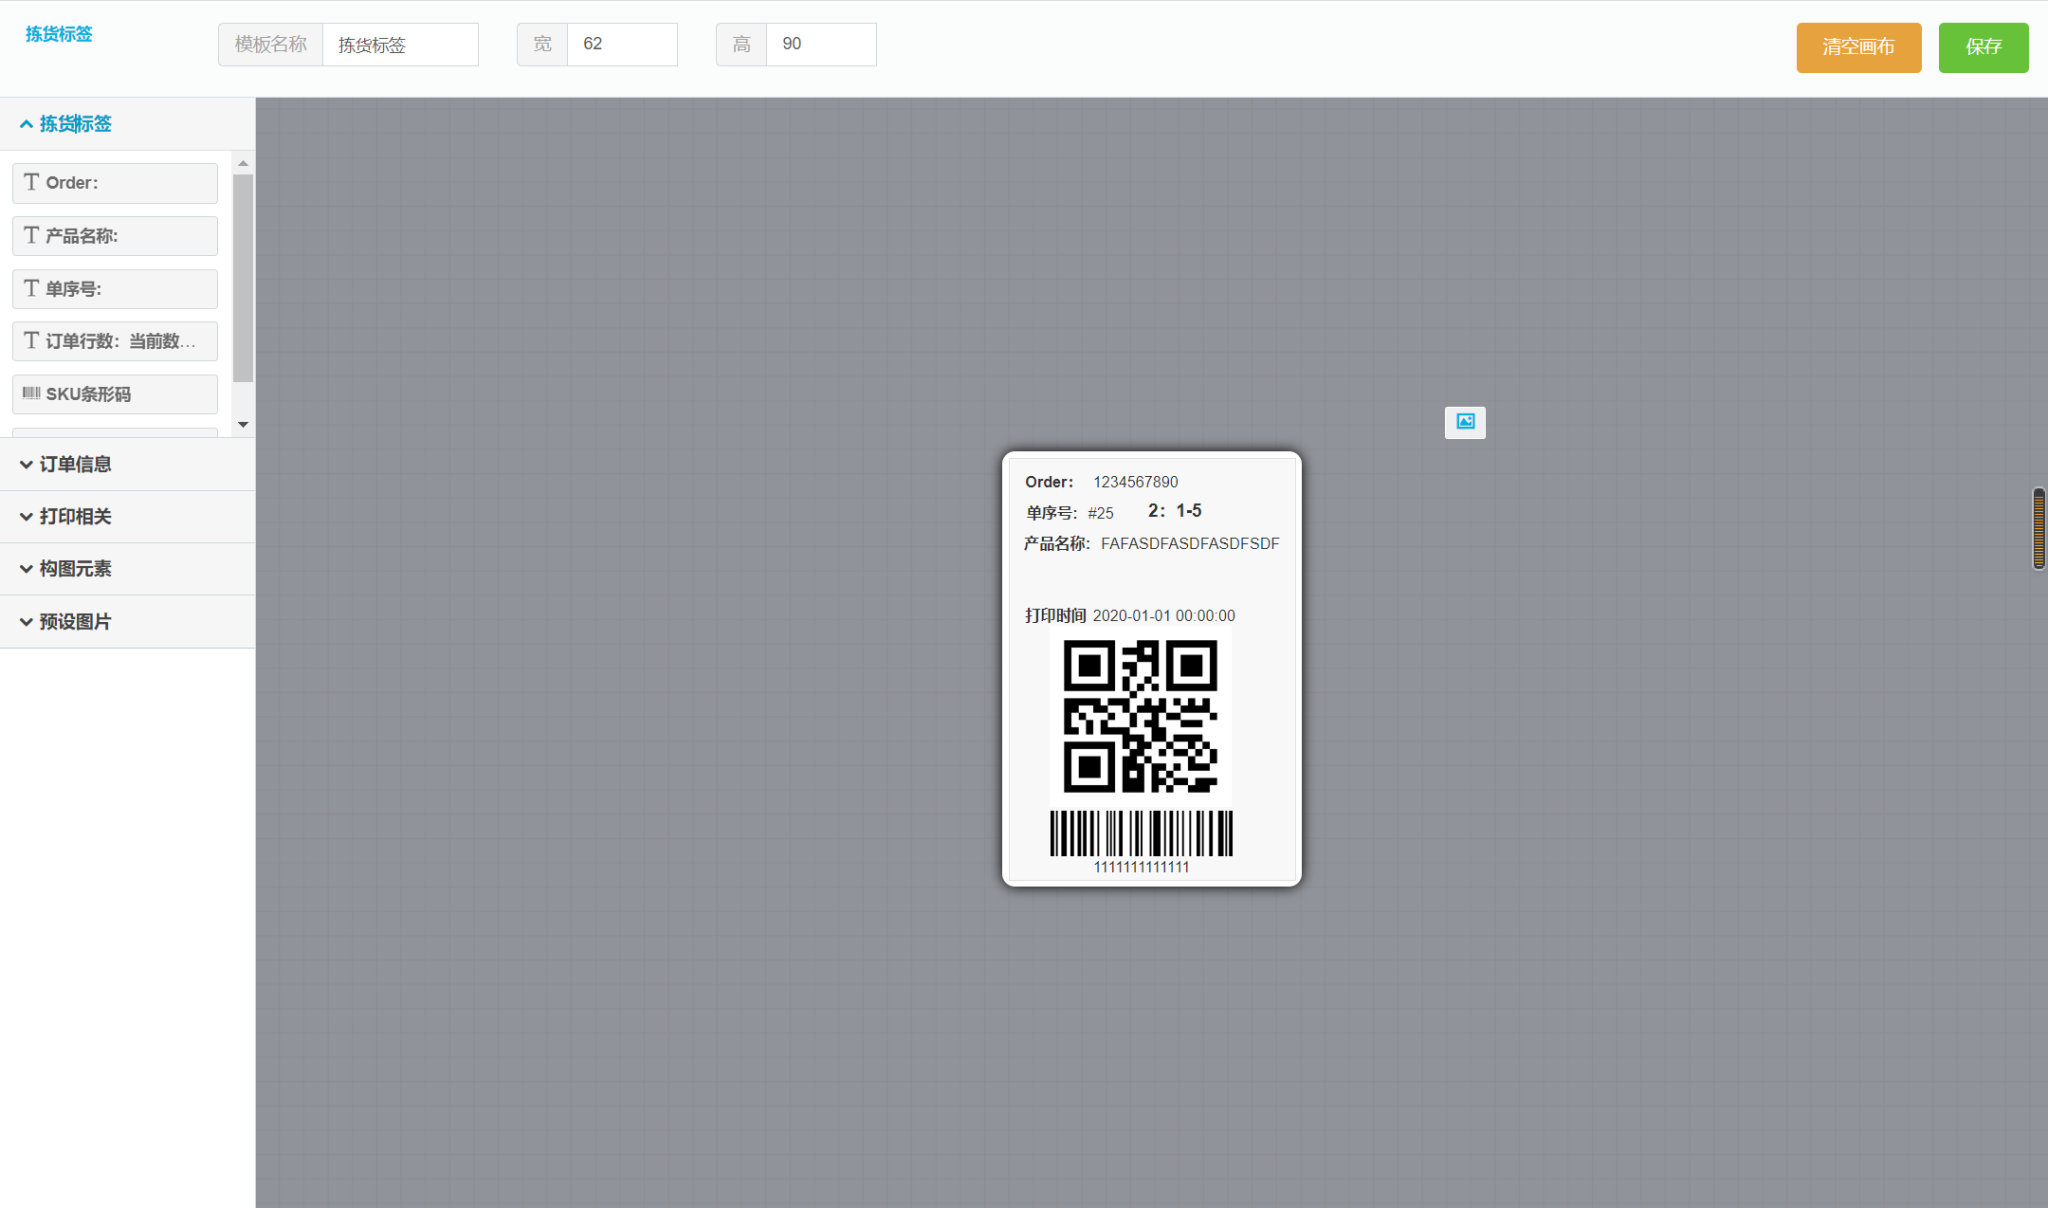
Task: Click the scroll down arrow in element list
Action: 243,425
